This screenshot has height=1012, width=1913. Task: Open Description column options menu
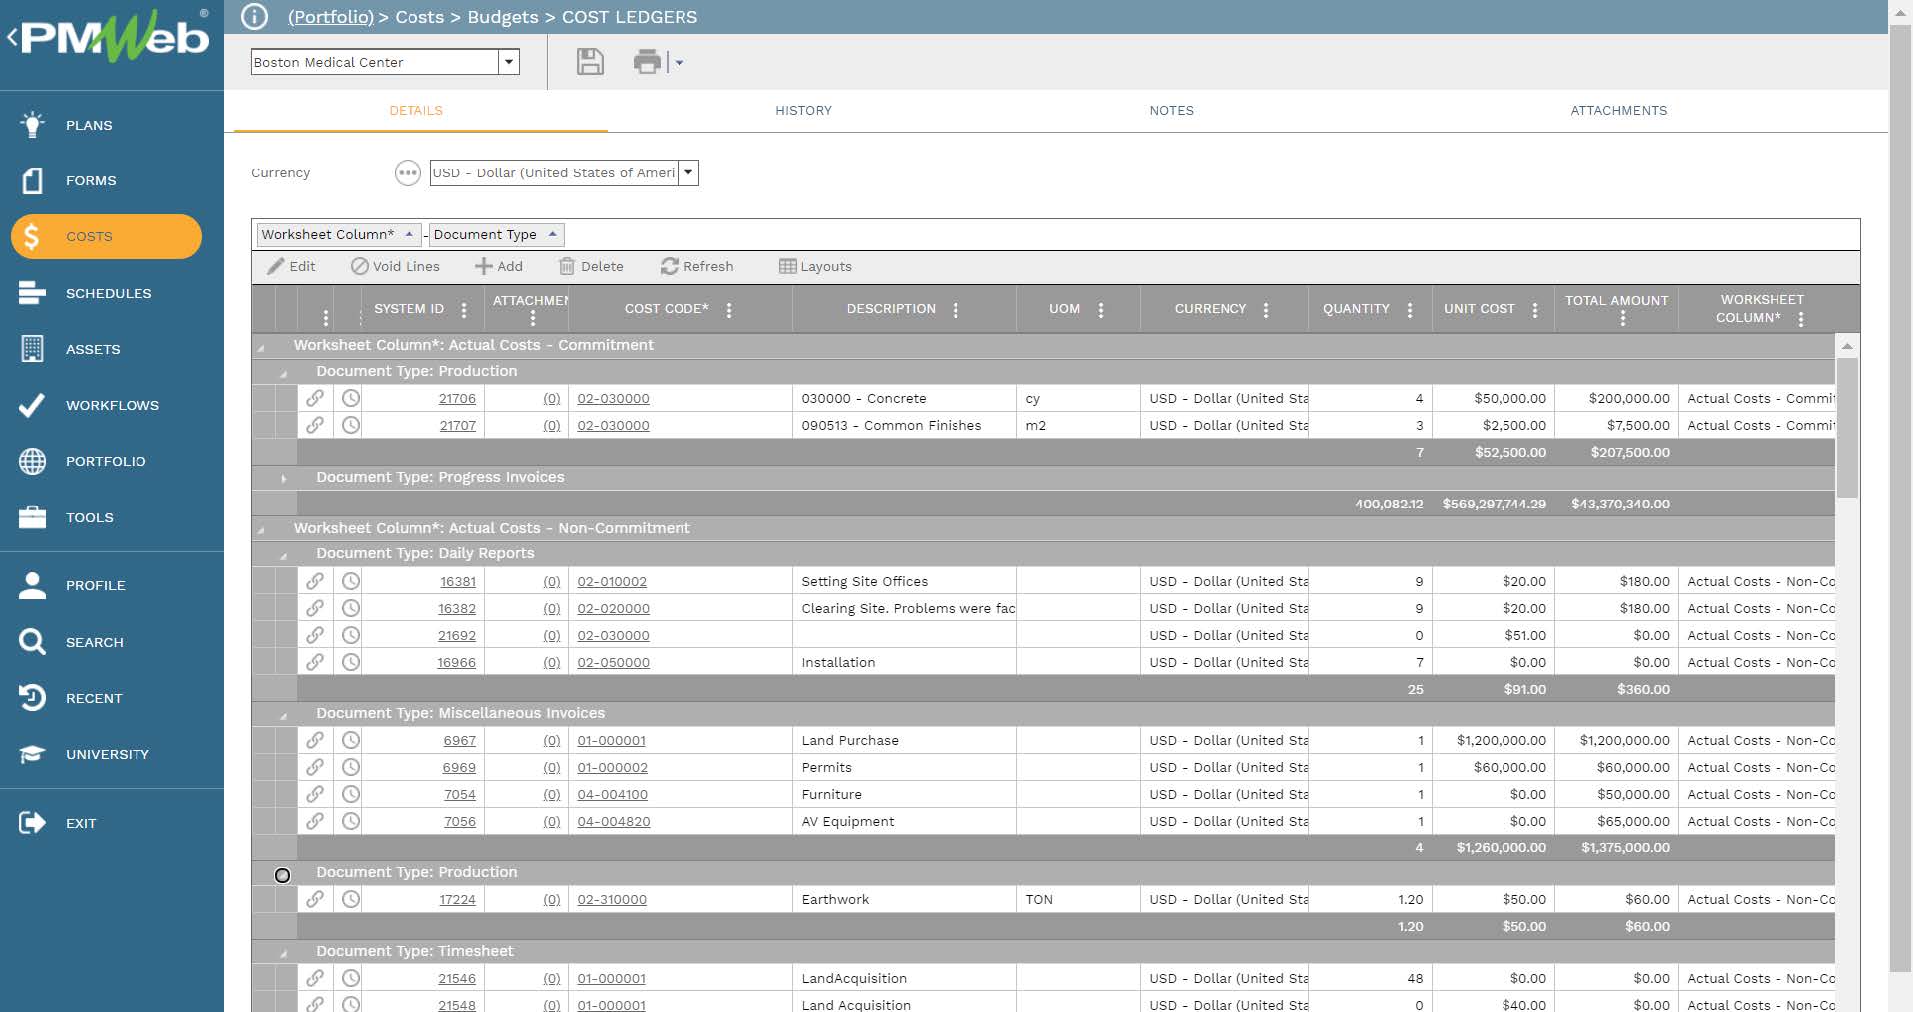pos(956,310)
